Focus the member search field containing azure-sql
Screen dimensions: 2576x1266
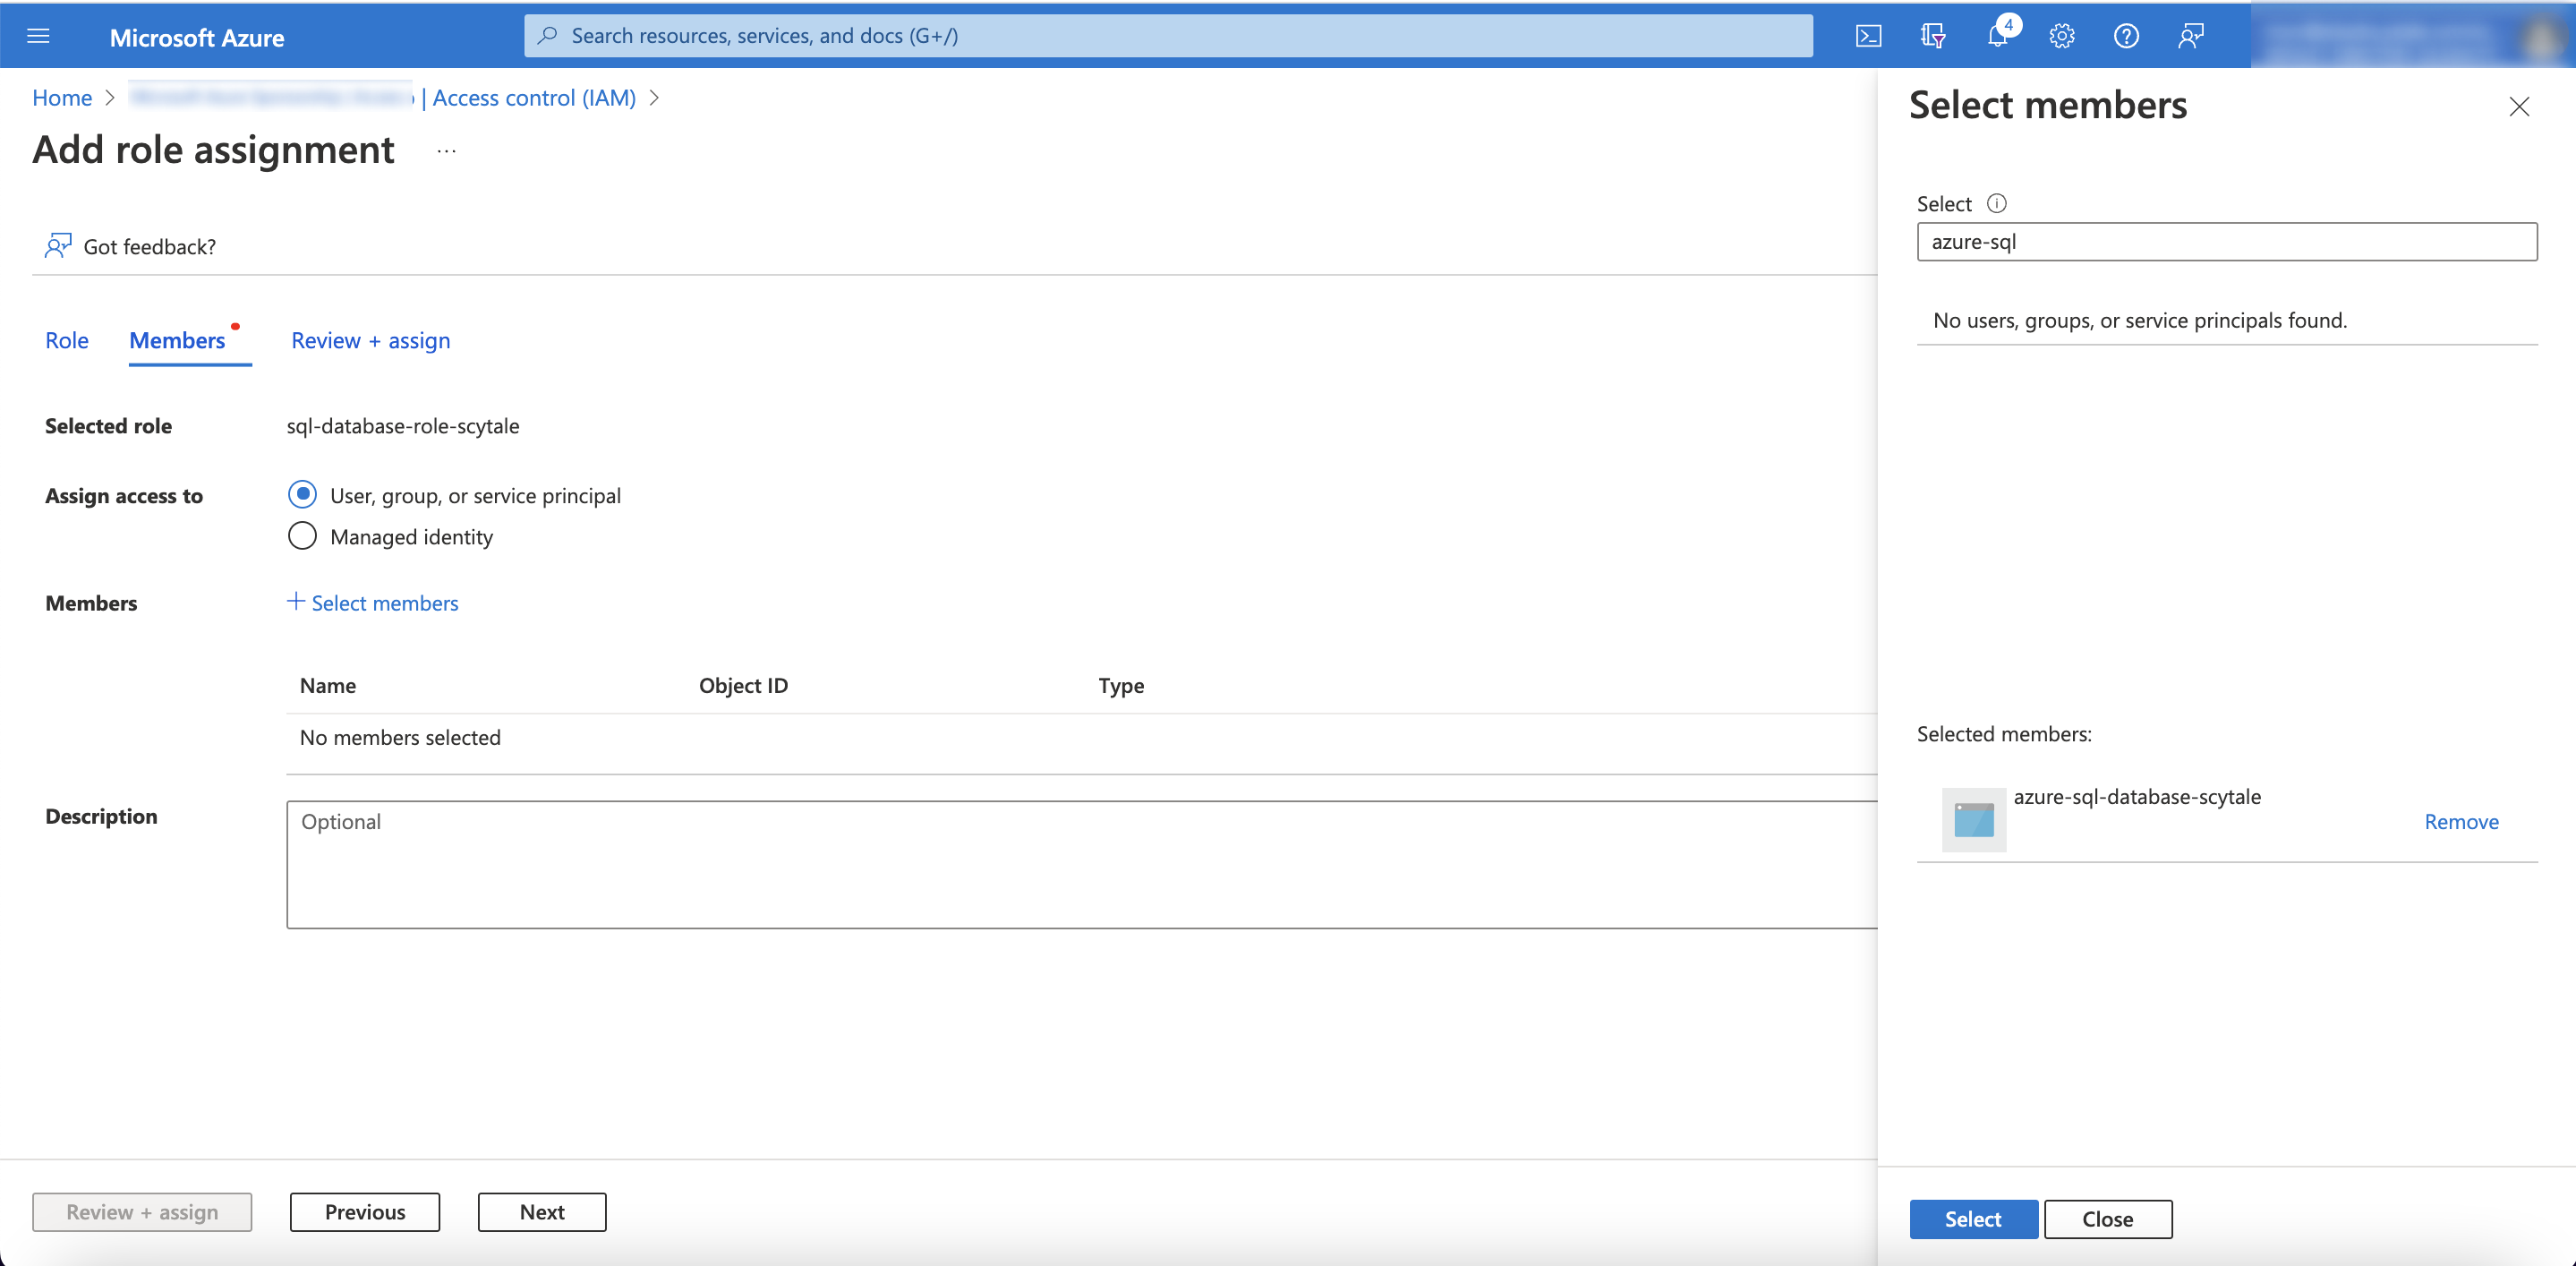(x=2227, y=242)
